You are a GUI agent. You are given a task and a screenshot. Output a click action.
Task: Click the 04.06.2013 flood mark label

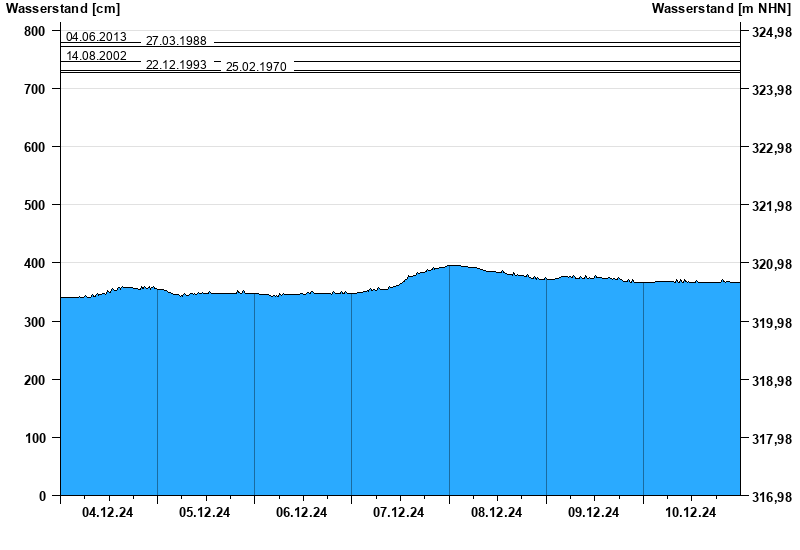click(96, 37)
